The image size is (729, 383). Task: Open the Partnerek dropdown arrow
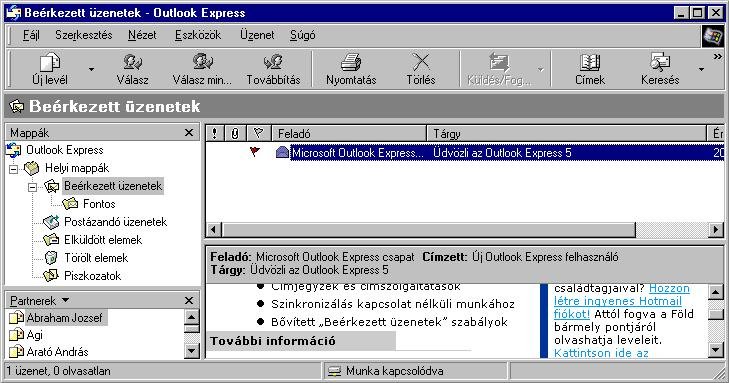66,300
